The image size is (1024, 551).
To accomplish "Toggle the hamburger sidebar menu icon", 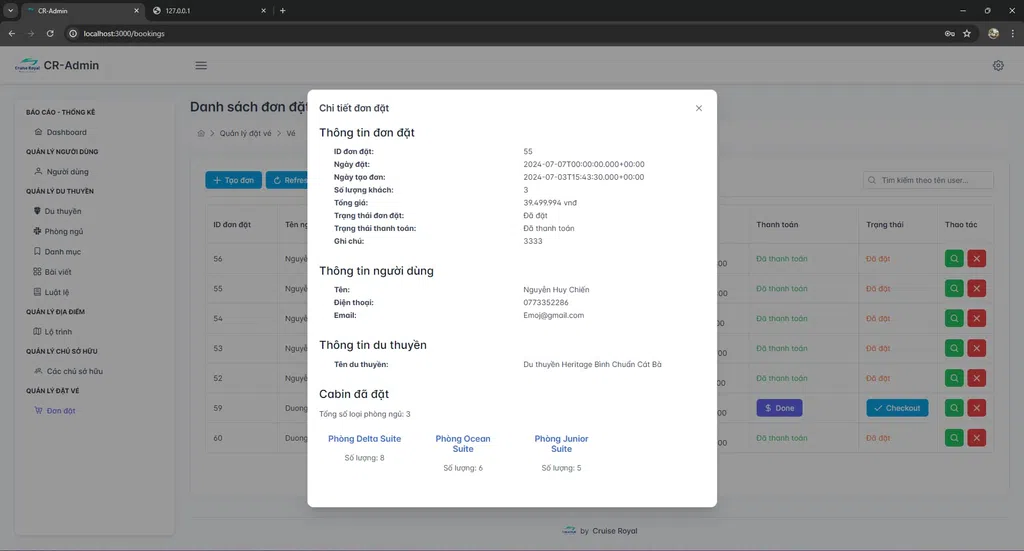I will [201, 66].
